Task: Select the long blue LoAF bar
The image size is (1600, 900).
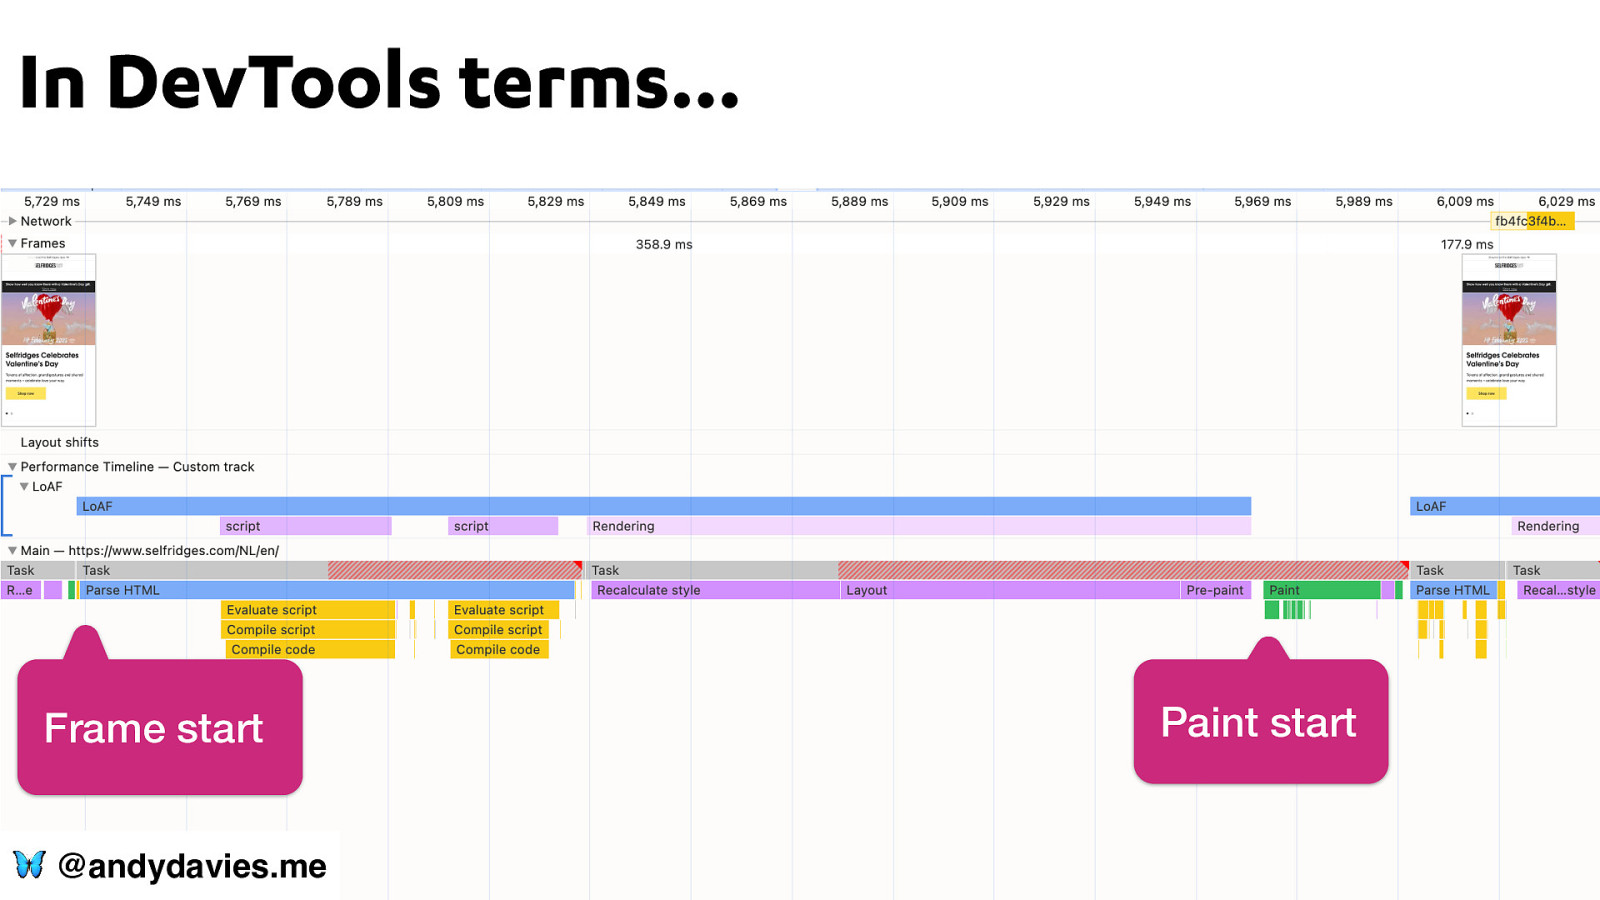Action: [664, 507]
